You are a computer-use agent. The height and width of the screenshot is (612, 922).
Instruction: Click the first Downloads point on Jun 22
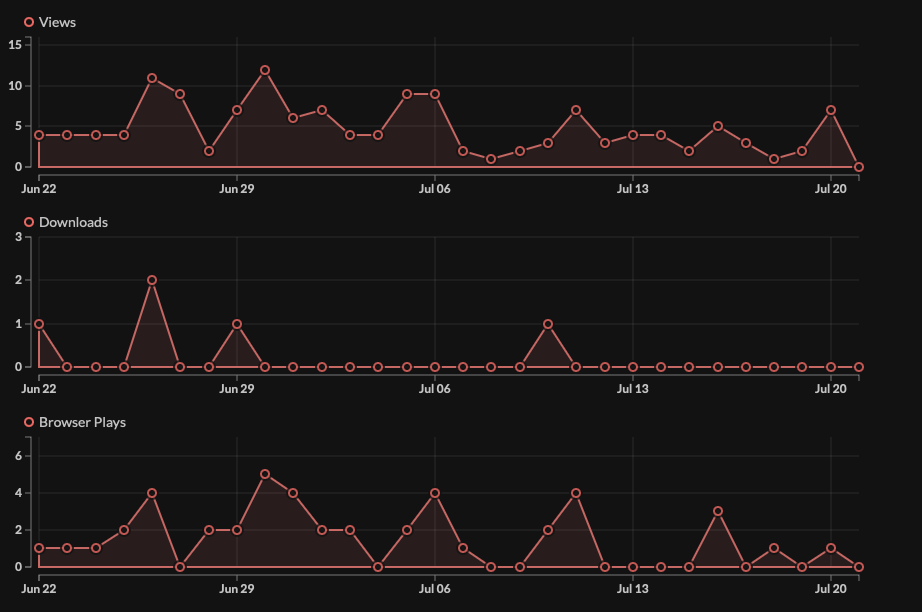pos(39,324)
